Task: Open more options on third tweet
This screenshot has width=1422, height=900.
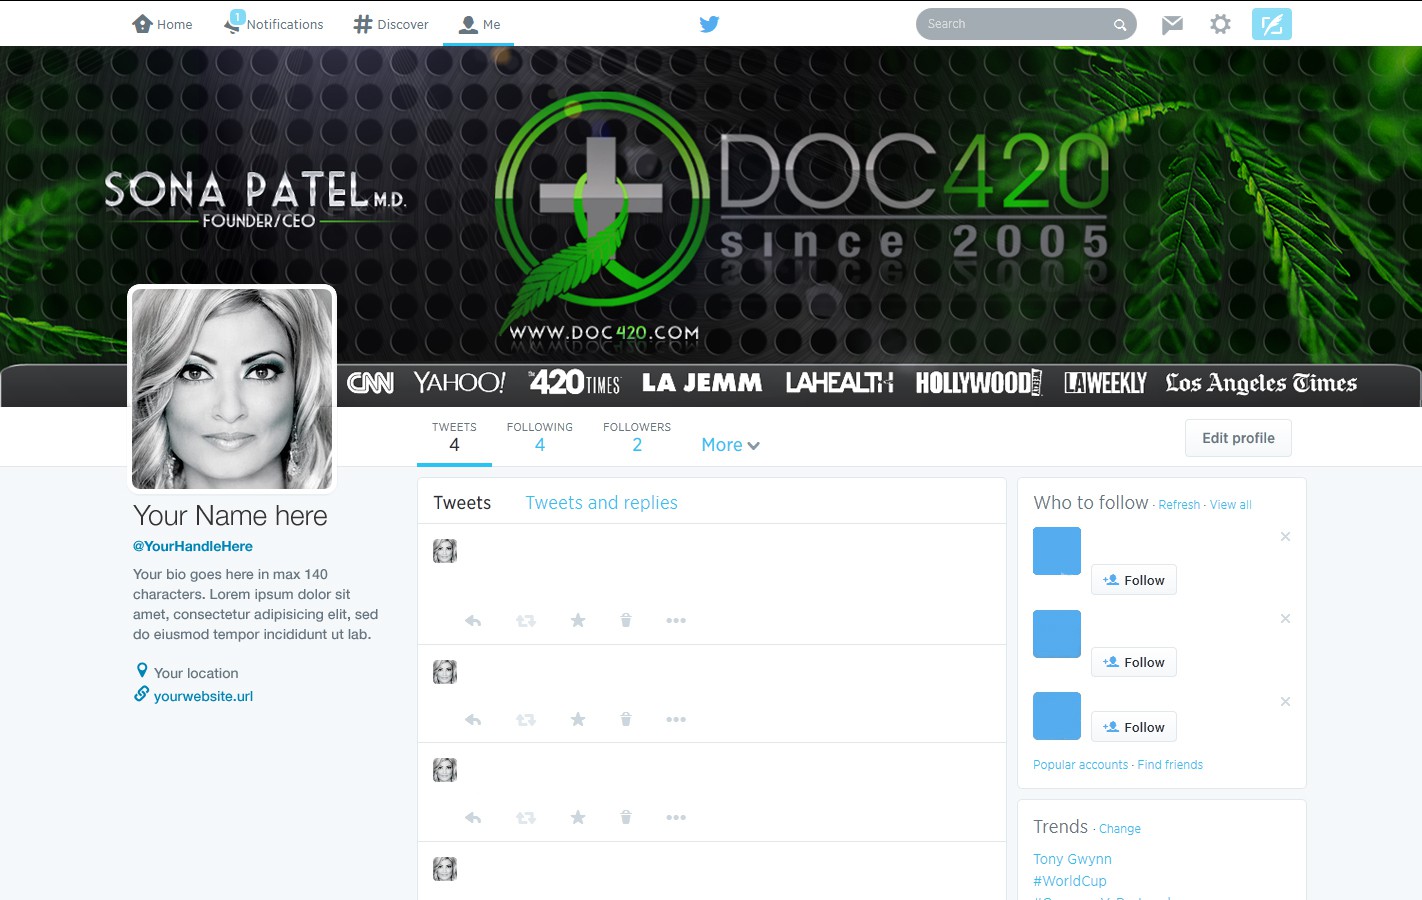Action: 676,818
